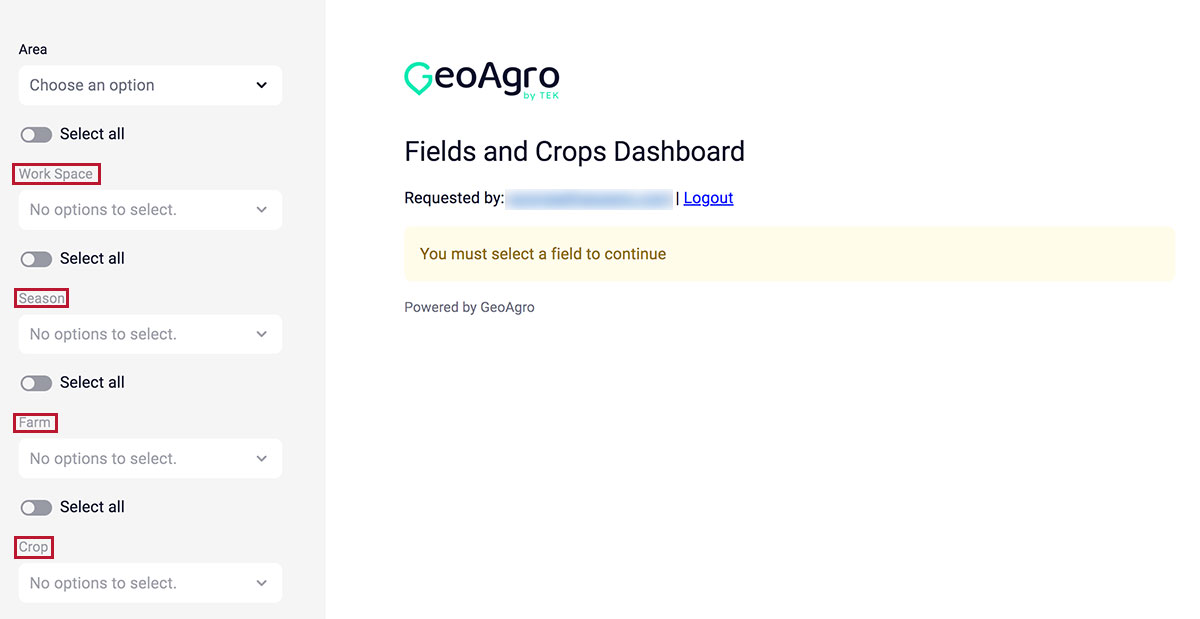Click the Fields and Crops Dashboard heading
Screen dimensions: 1200x619
click(573, 151)
